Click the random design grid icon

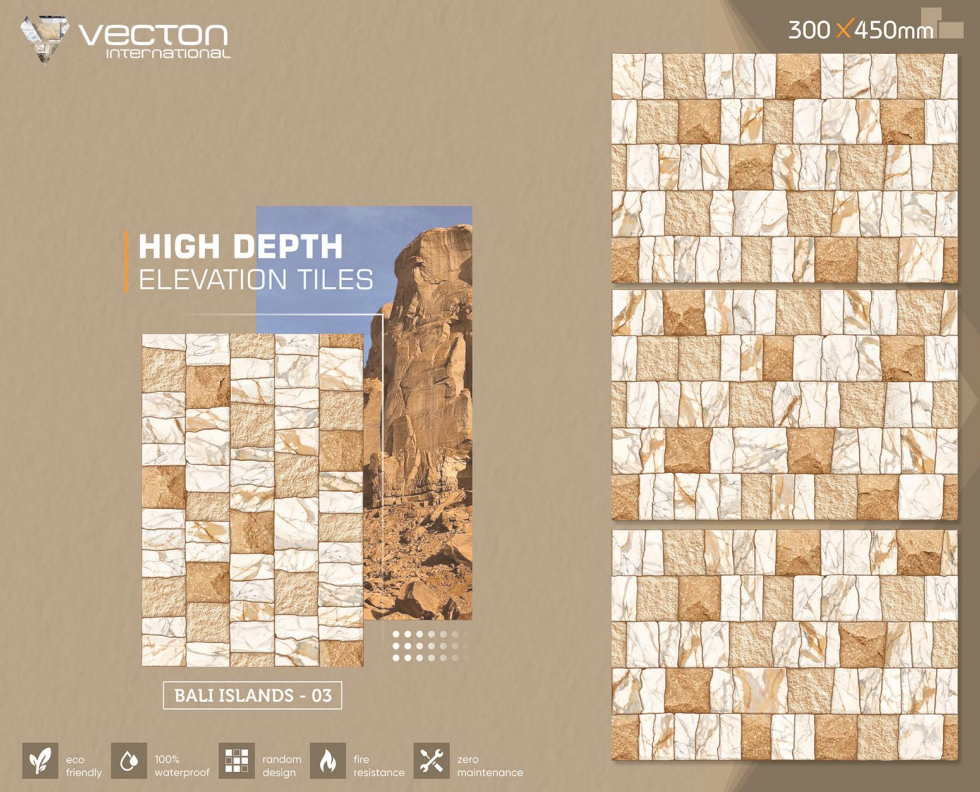pos(237,759)
